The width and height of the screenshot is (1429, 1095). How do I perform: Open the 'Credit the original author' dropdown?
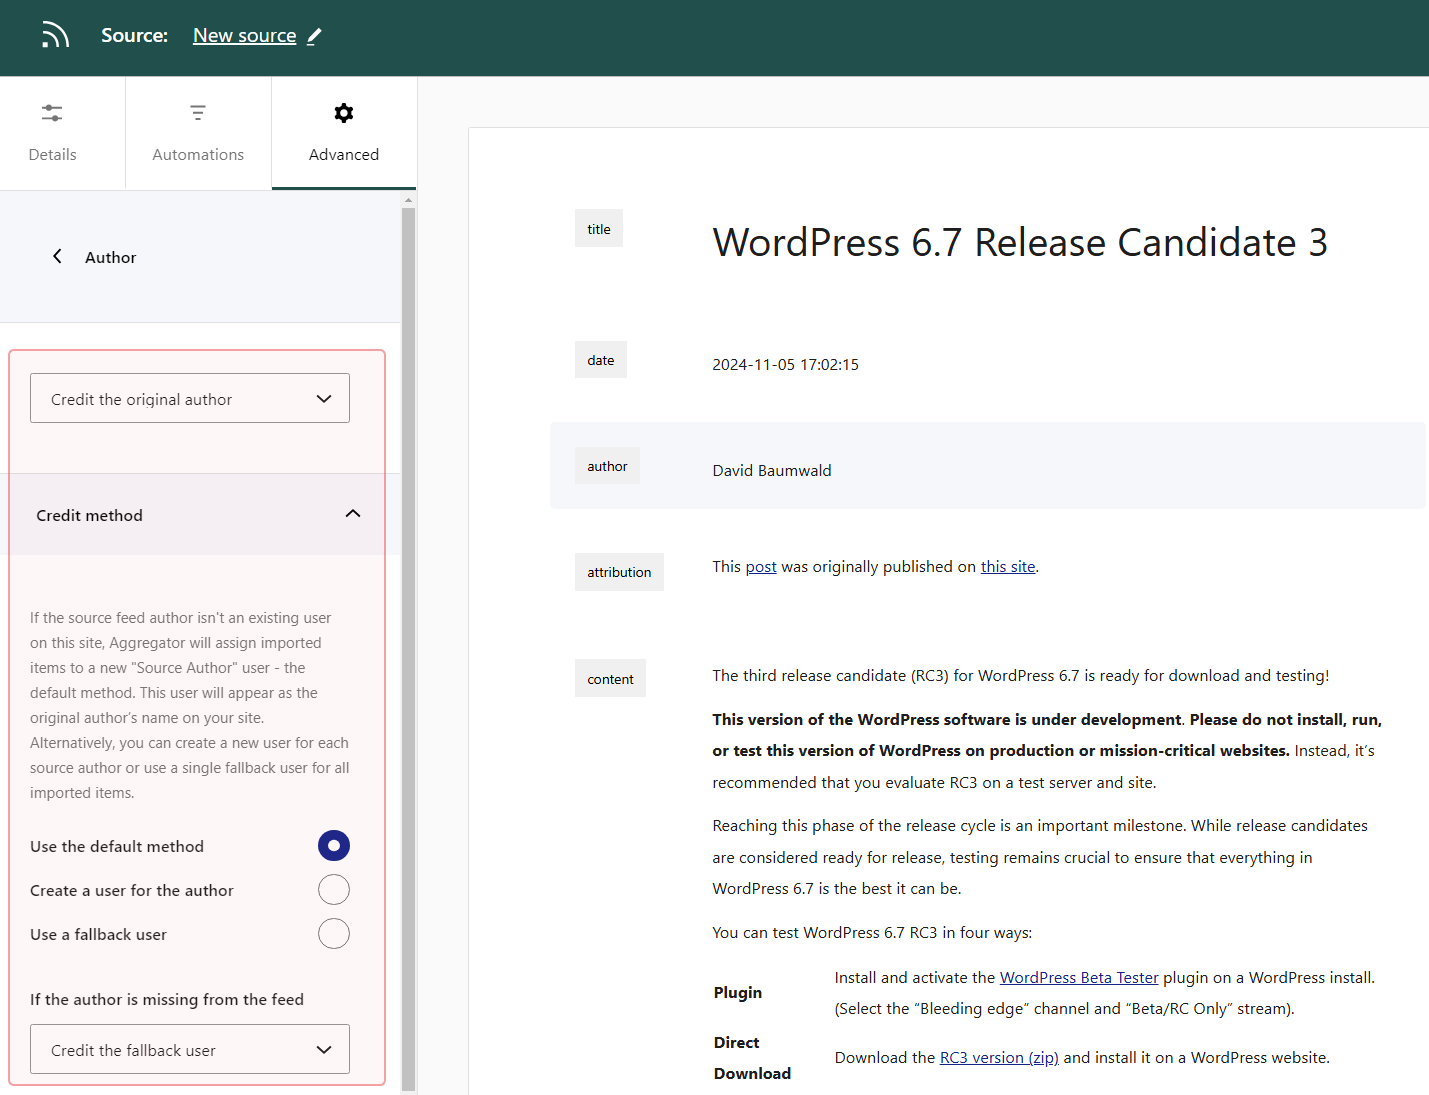[x=190, y=399]
